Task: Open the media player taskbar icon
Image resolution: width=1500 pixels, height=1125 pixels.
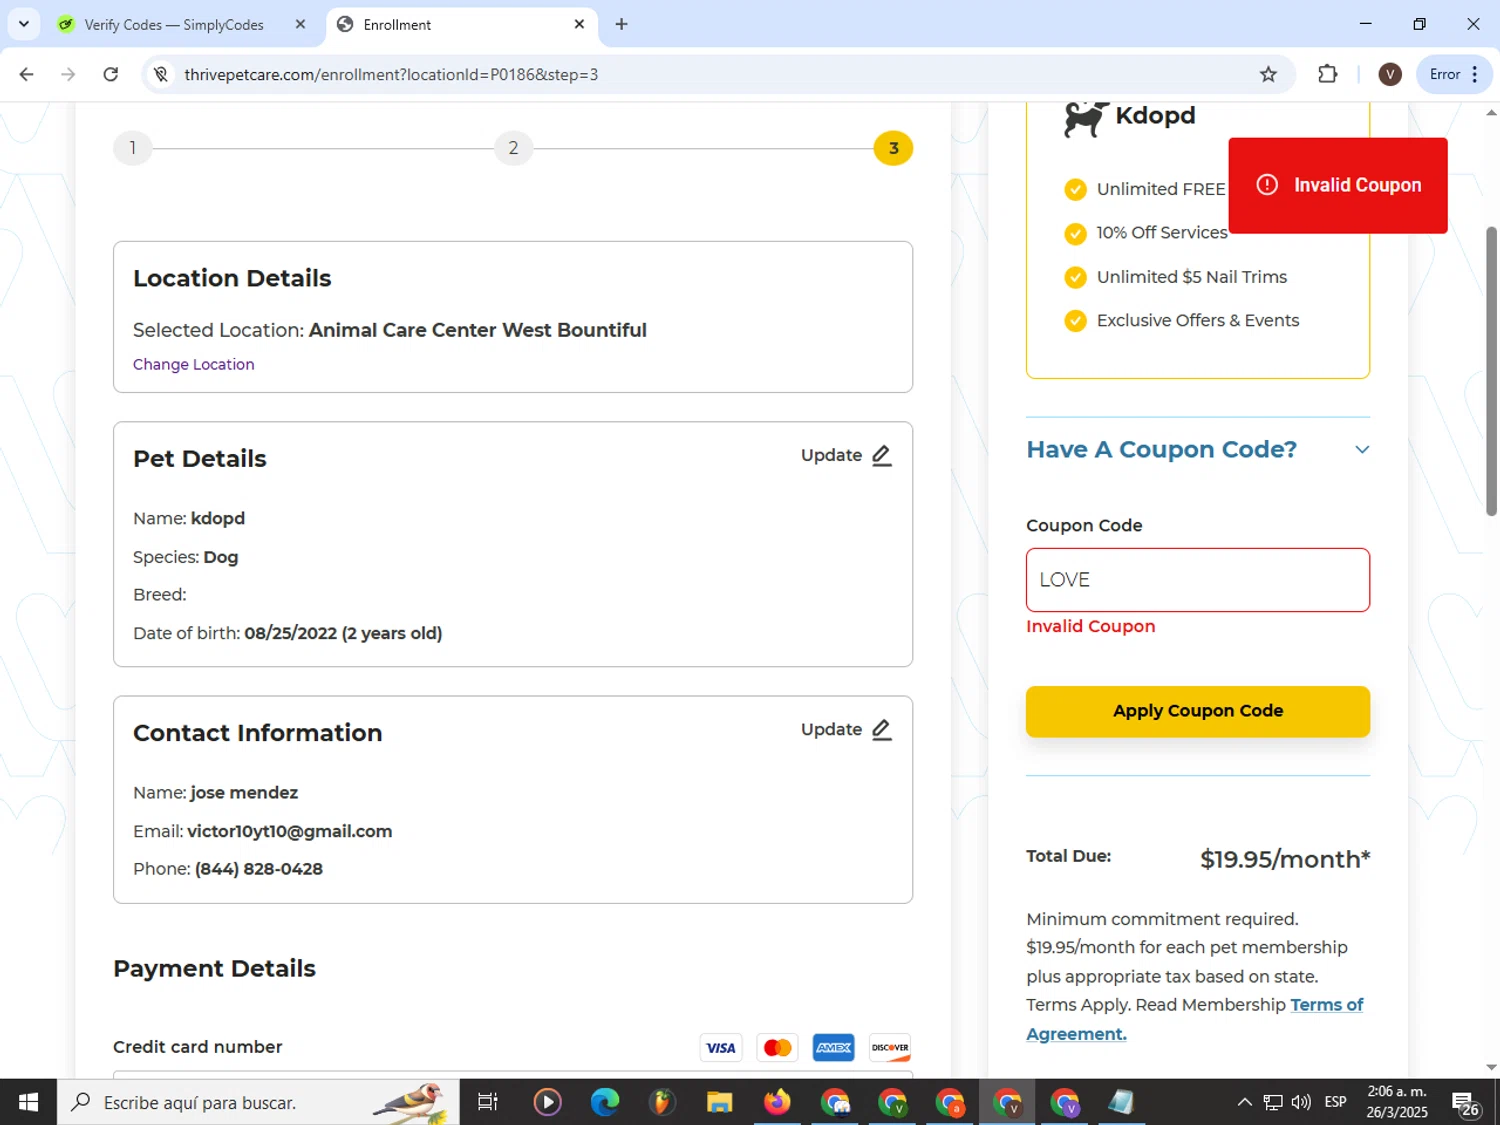Action: 547,1102
